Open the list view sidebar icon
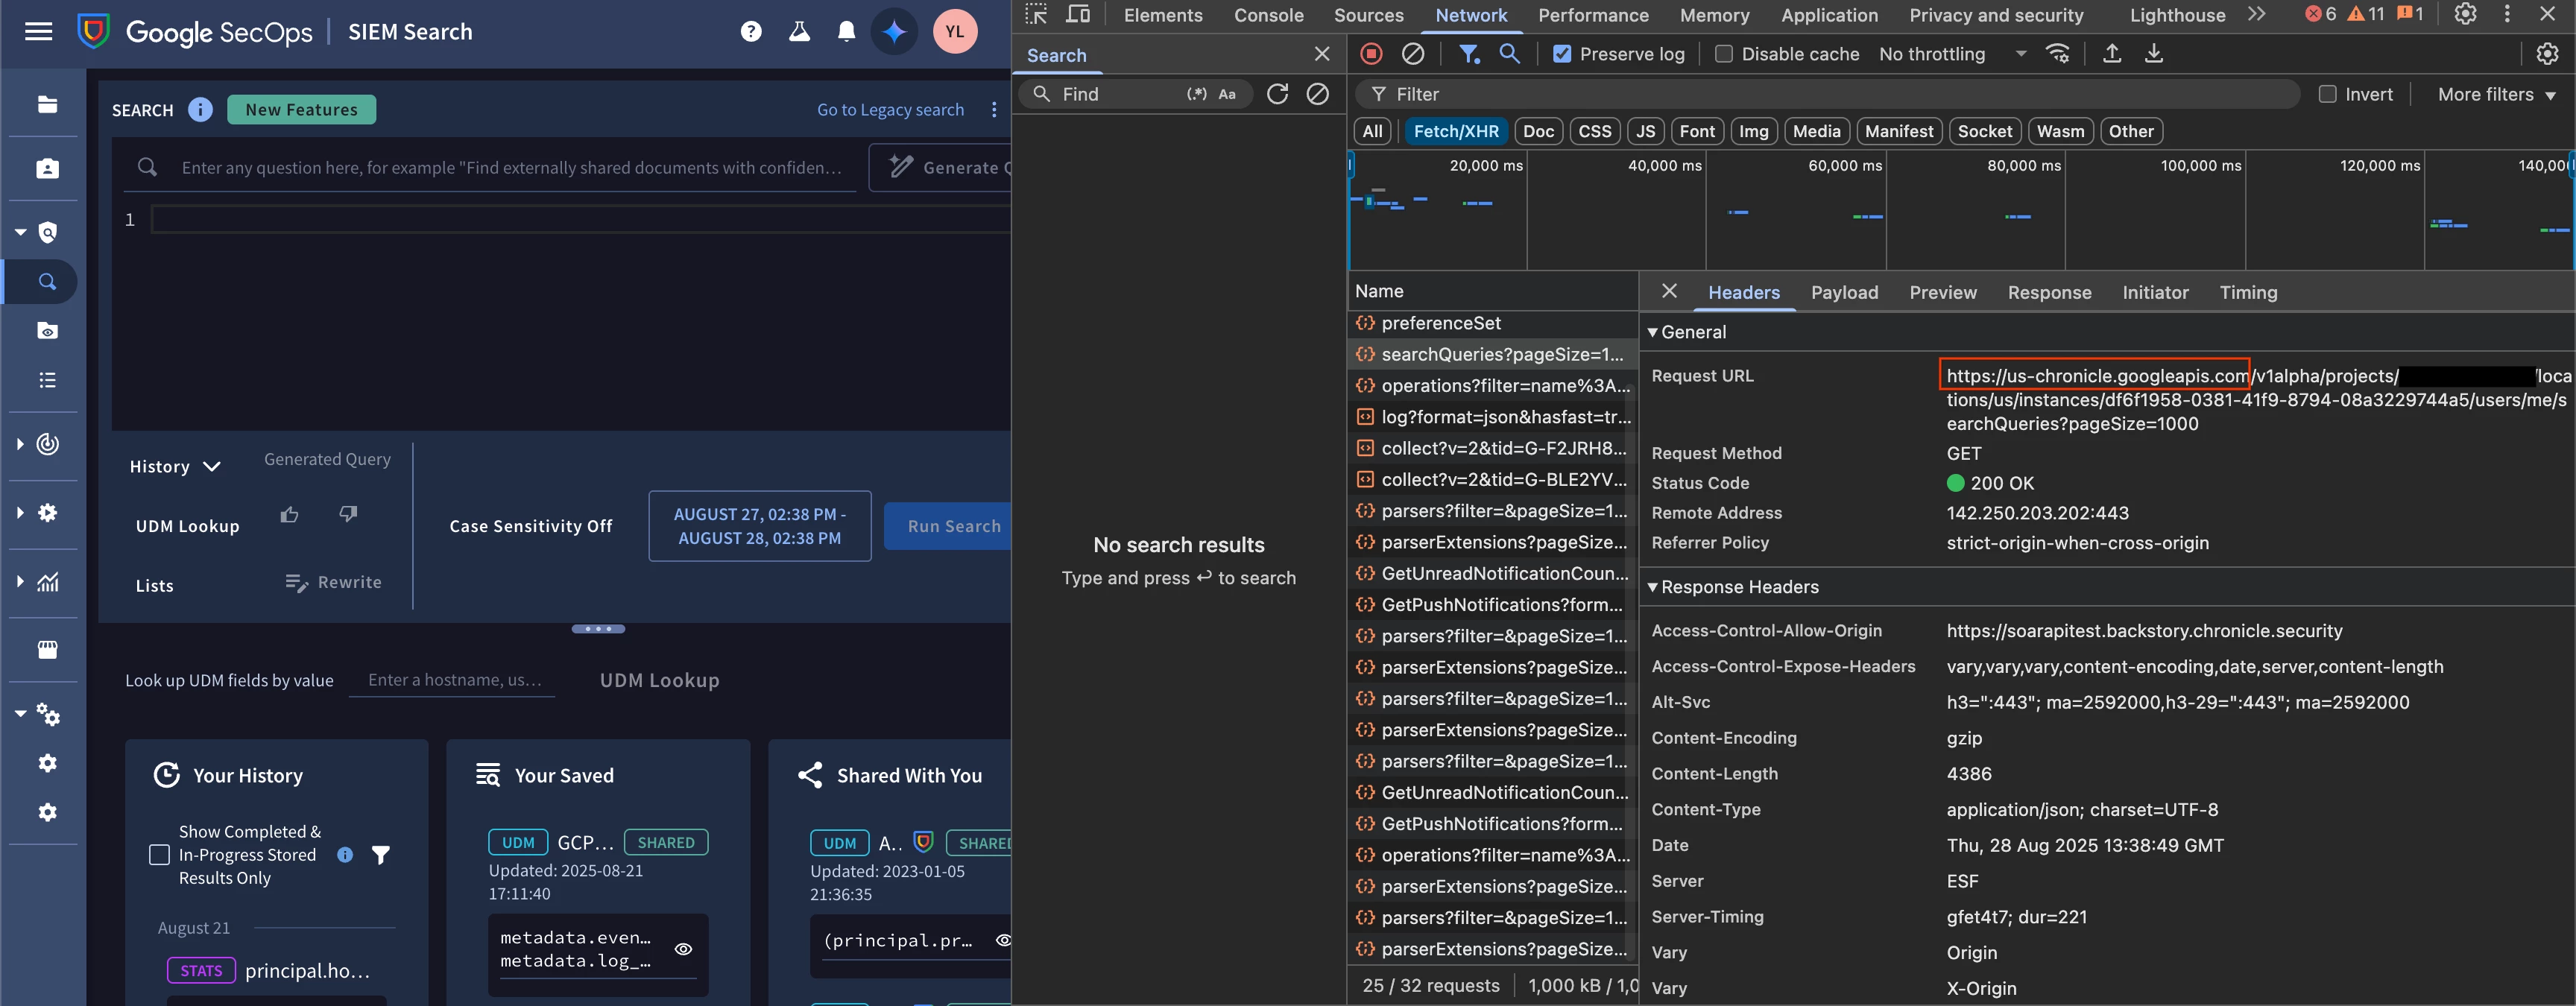 coord(47,380)
